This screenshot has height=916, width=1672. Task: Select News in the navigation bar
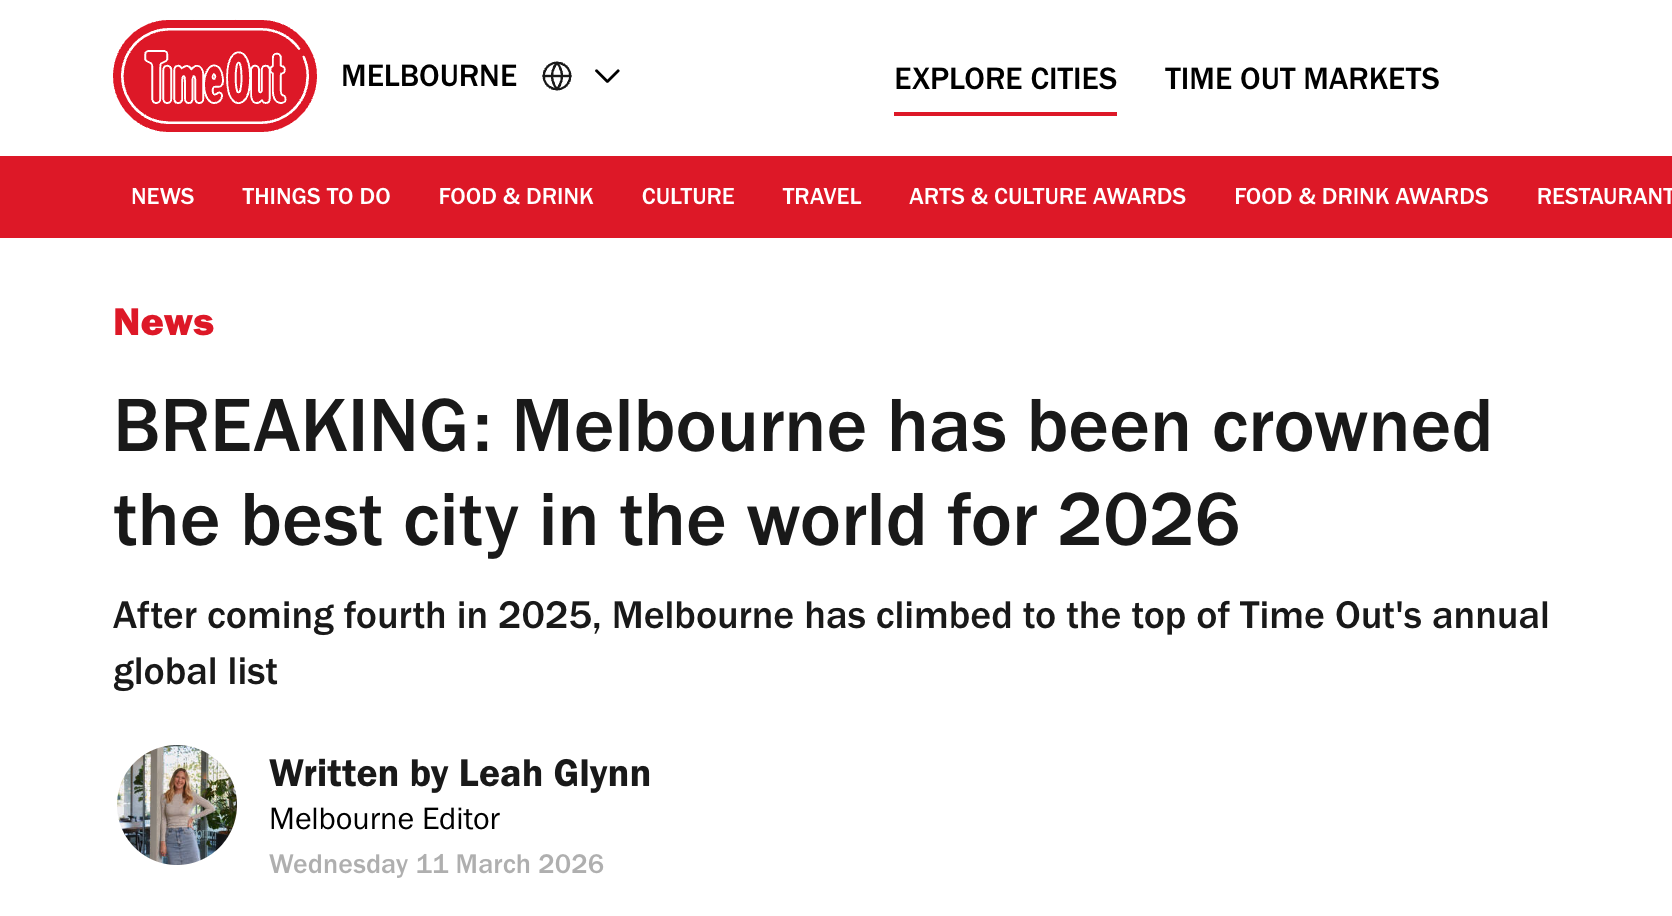point(163,197)
